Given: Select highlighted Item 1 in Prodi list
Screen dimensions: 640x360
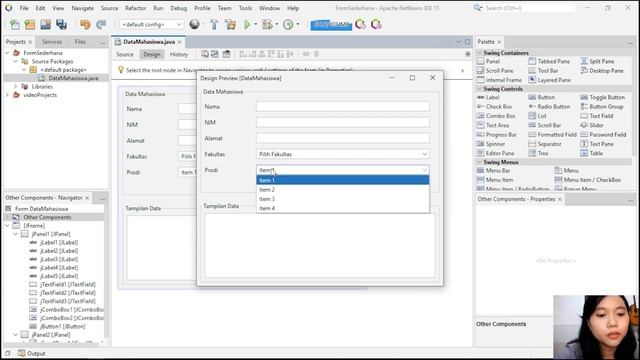Looking at the screenshot, I should [x=343, y=180].
